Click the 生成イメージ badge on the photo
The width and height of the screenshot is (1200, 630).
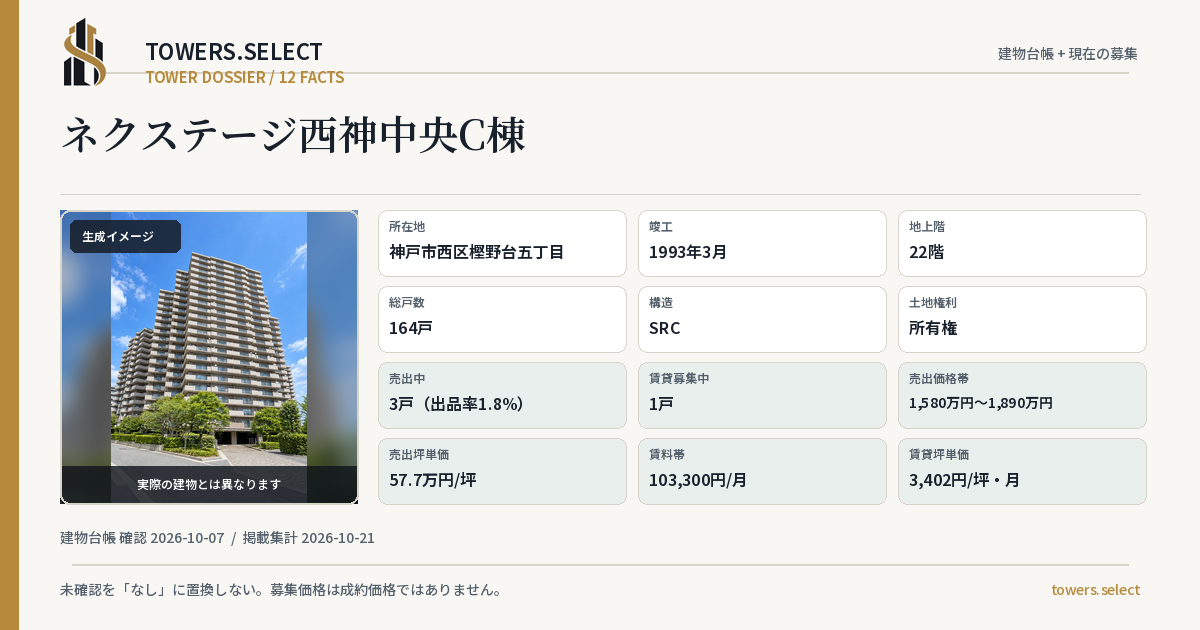(125, 237)
